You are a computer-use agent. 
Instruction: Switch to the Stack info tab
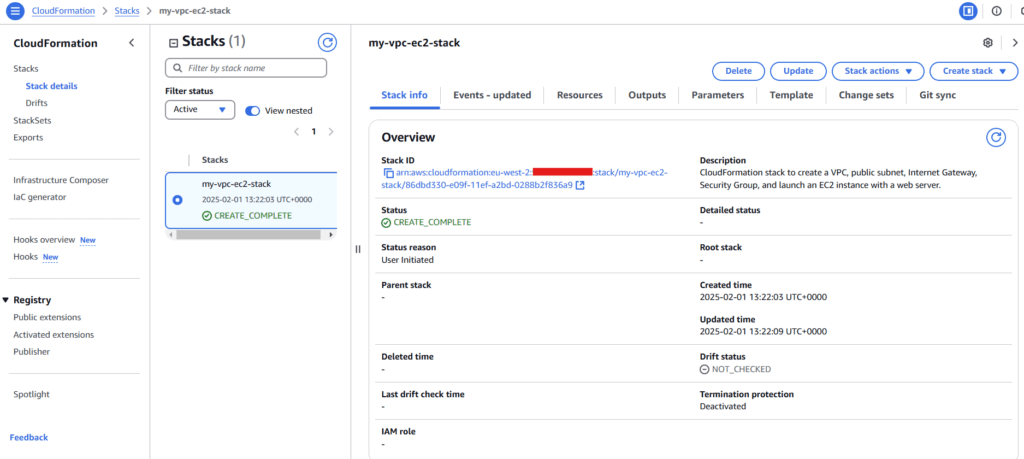point(404,95)
